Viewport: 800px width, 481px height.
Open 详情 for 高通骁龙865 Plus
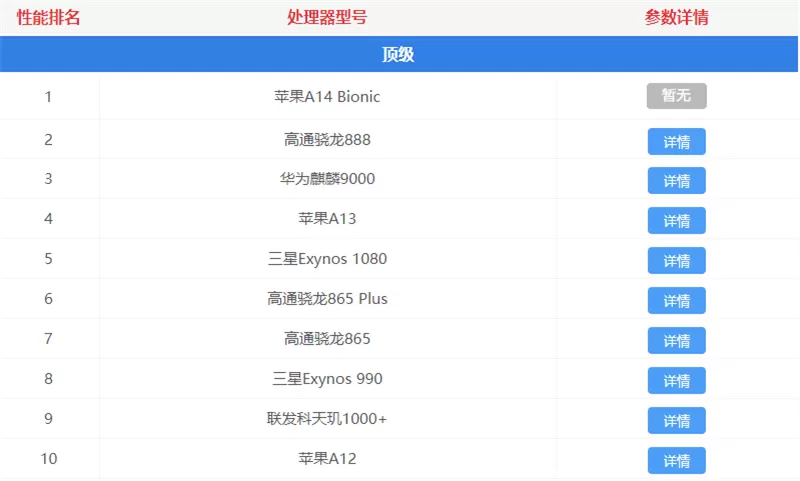677,300
